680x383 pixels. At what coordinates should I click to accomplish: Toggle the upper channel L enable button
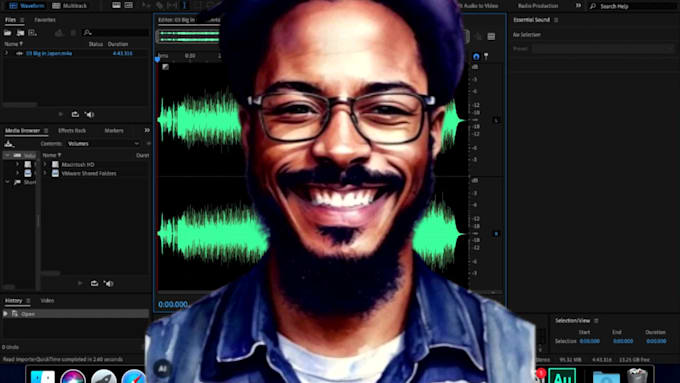(x=496, y=120)
